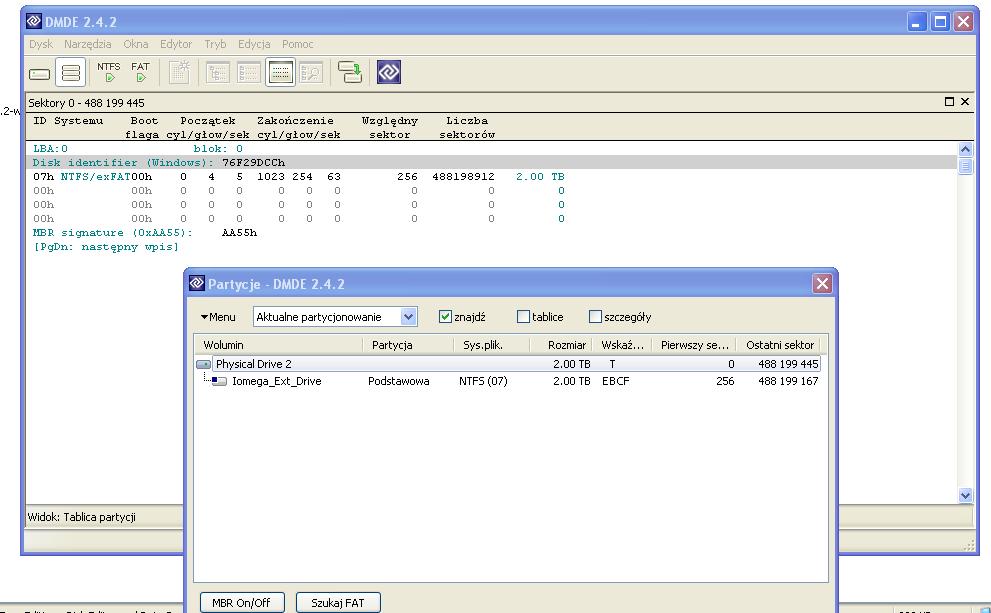Click the Sektory 0 - 488 199 445 title

pyautogui.click(x=86, y=102)
